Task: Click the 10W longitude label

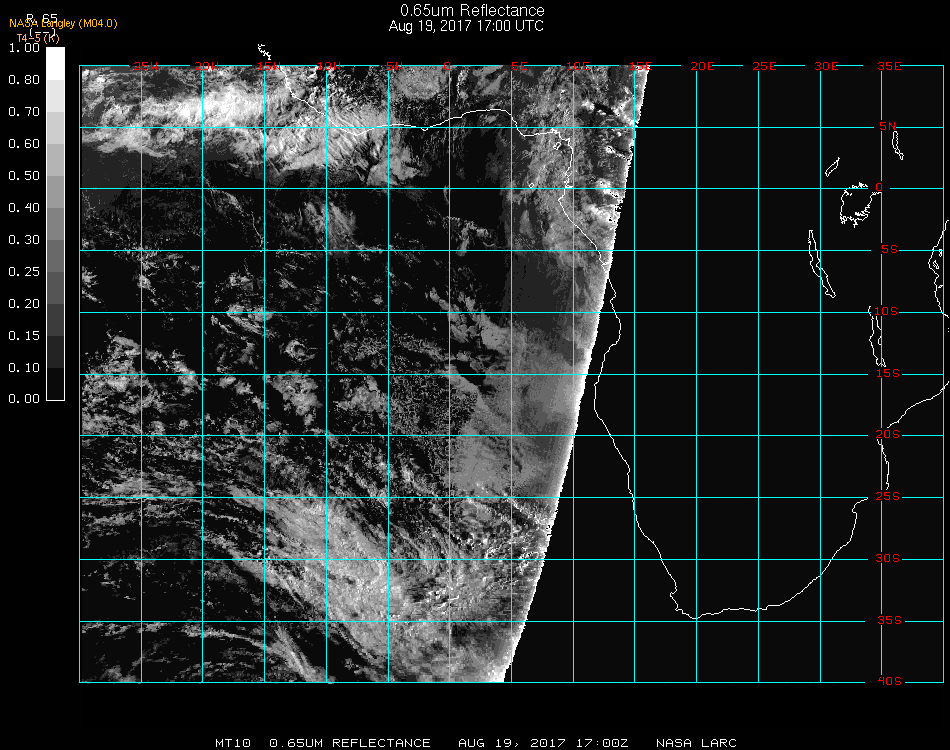Action: point(329,66)
